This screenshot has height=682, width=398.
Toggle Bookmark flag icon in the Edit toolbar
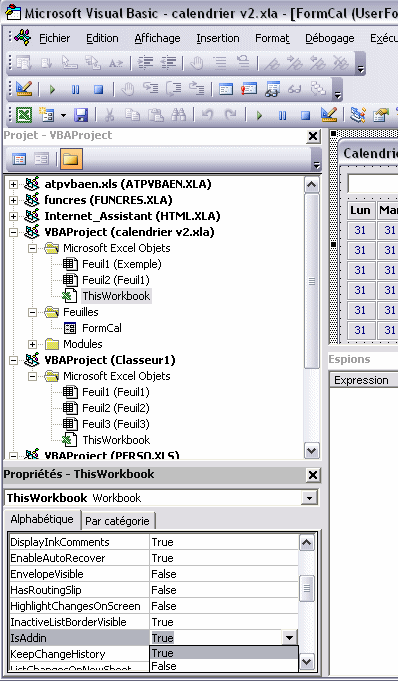click(x=272, y=64)
